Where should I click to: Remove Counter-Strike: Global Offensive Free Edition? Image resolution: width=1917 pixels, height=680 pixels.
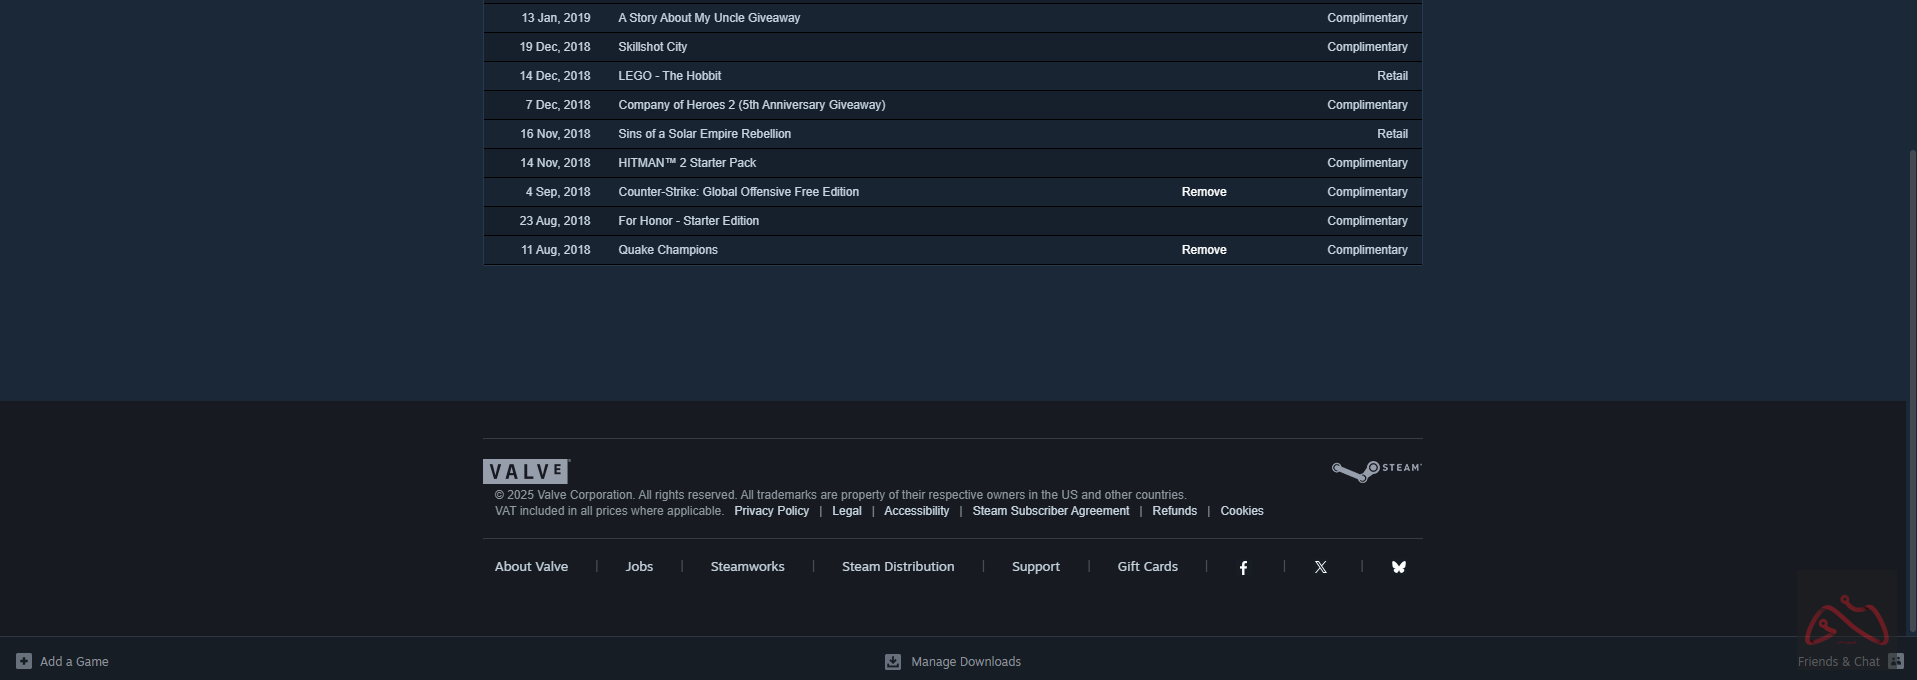(x=1203, y=192)
